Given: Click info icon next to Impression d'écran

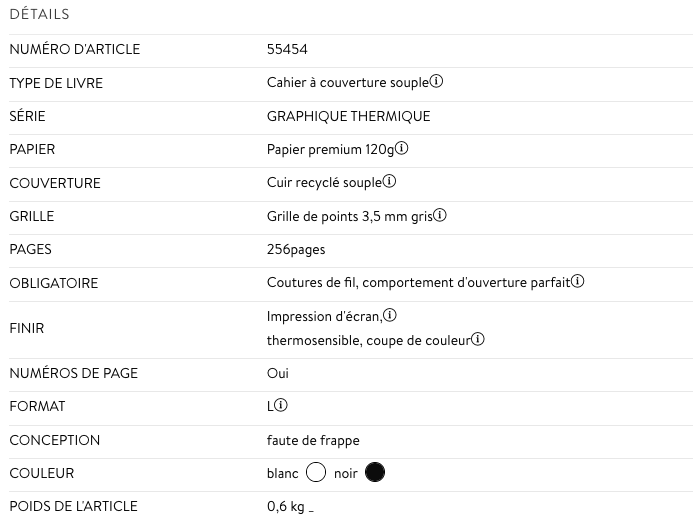Looking at the screenshot, I should (390, 316).
